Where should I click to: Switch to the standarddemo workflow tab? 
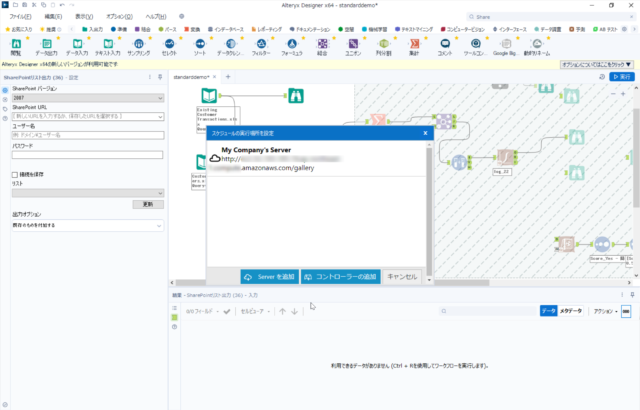(x=191, y=77)
